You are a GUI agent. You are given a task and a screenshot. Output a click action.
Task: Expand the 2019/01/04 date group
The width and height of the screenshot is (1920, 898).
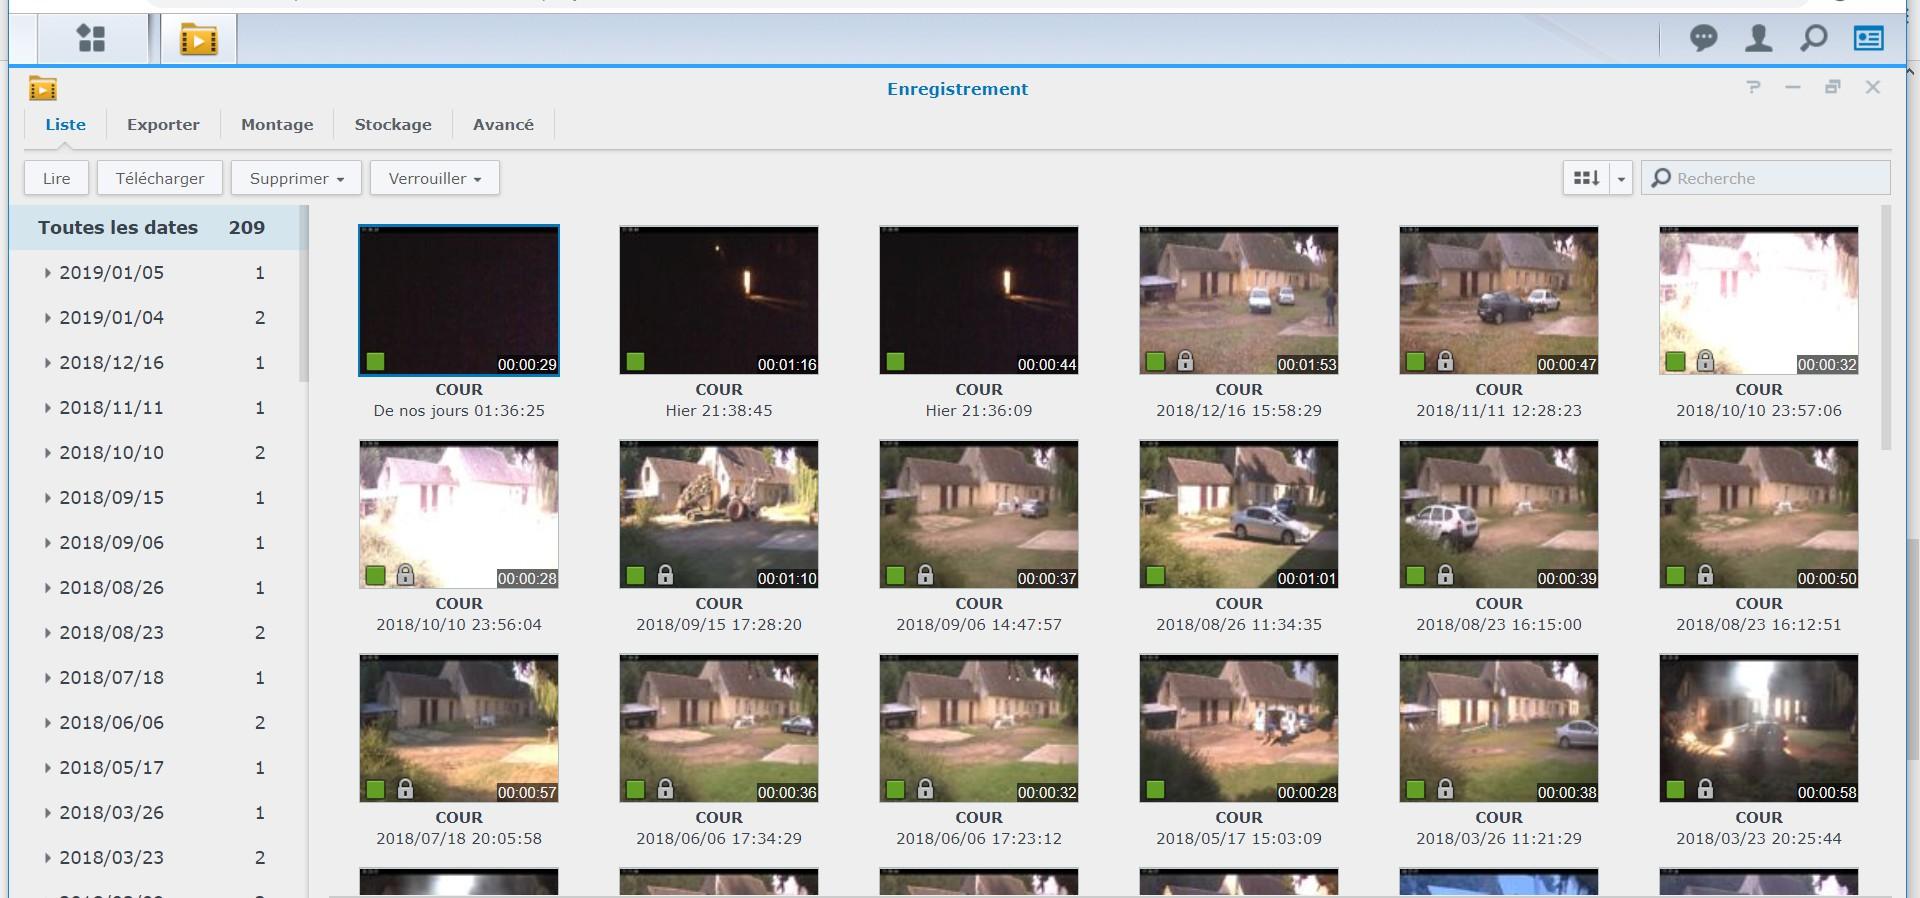pyautogui.click(x=47, y=318)
